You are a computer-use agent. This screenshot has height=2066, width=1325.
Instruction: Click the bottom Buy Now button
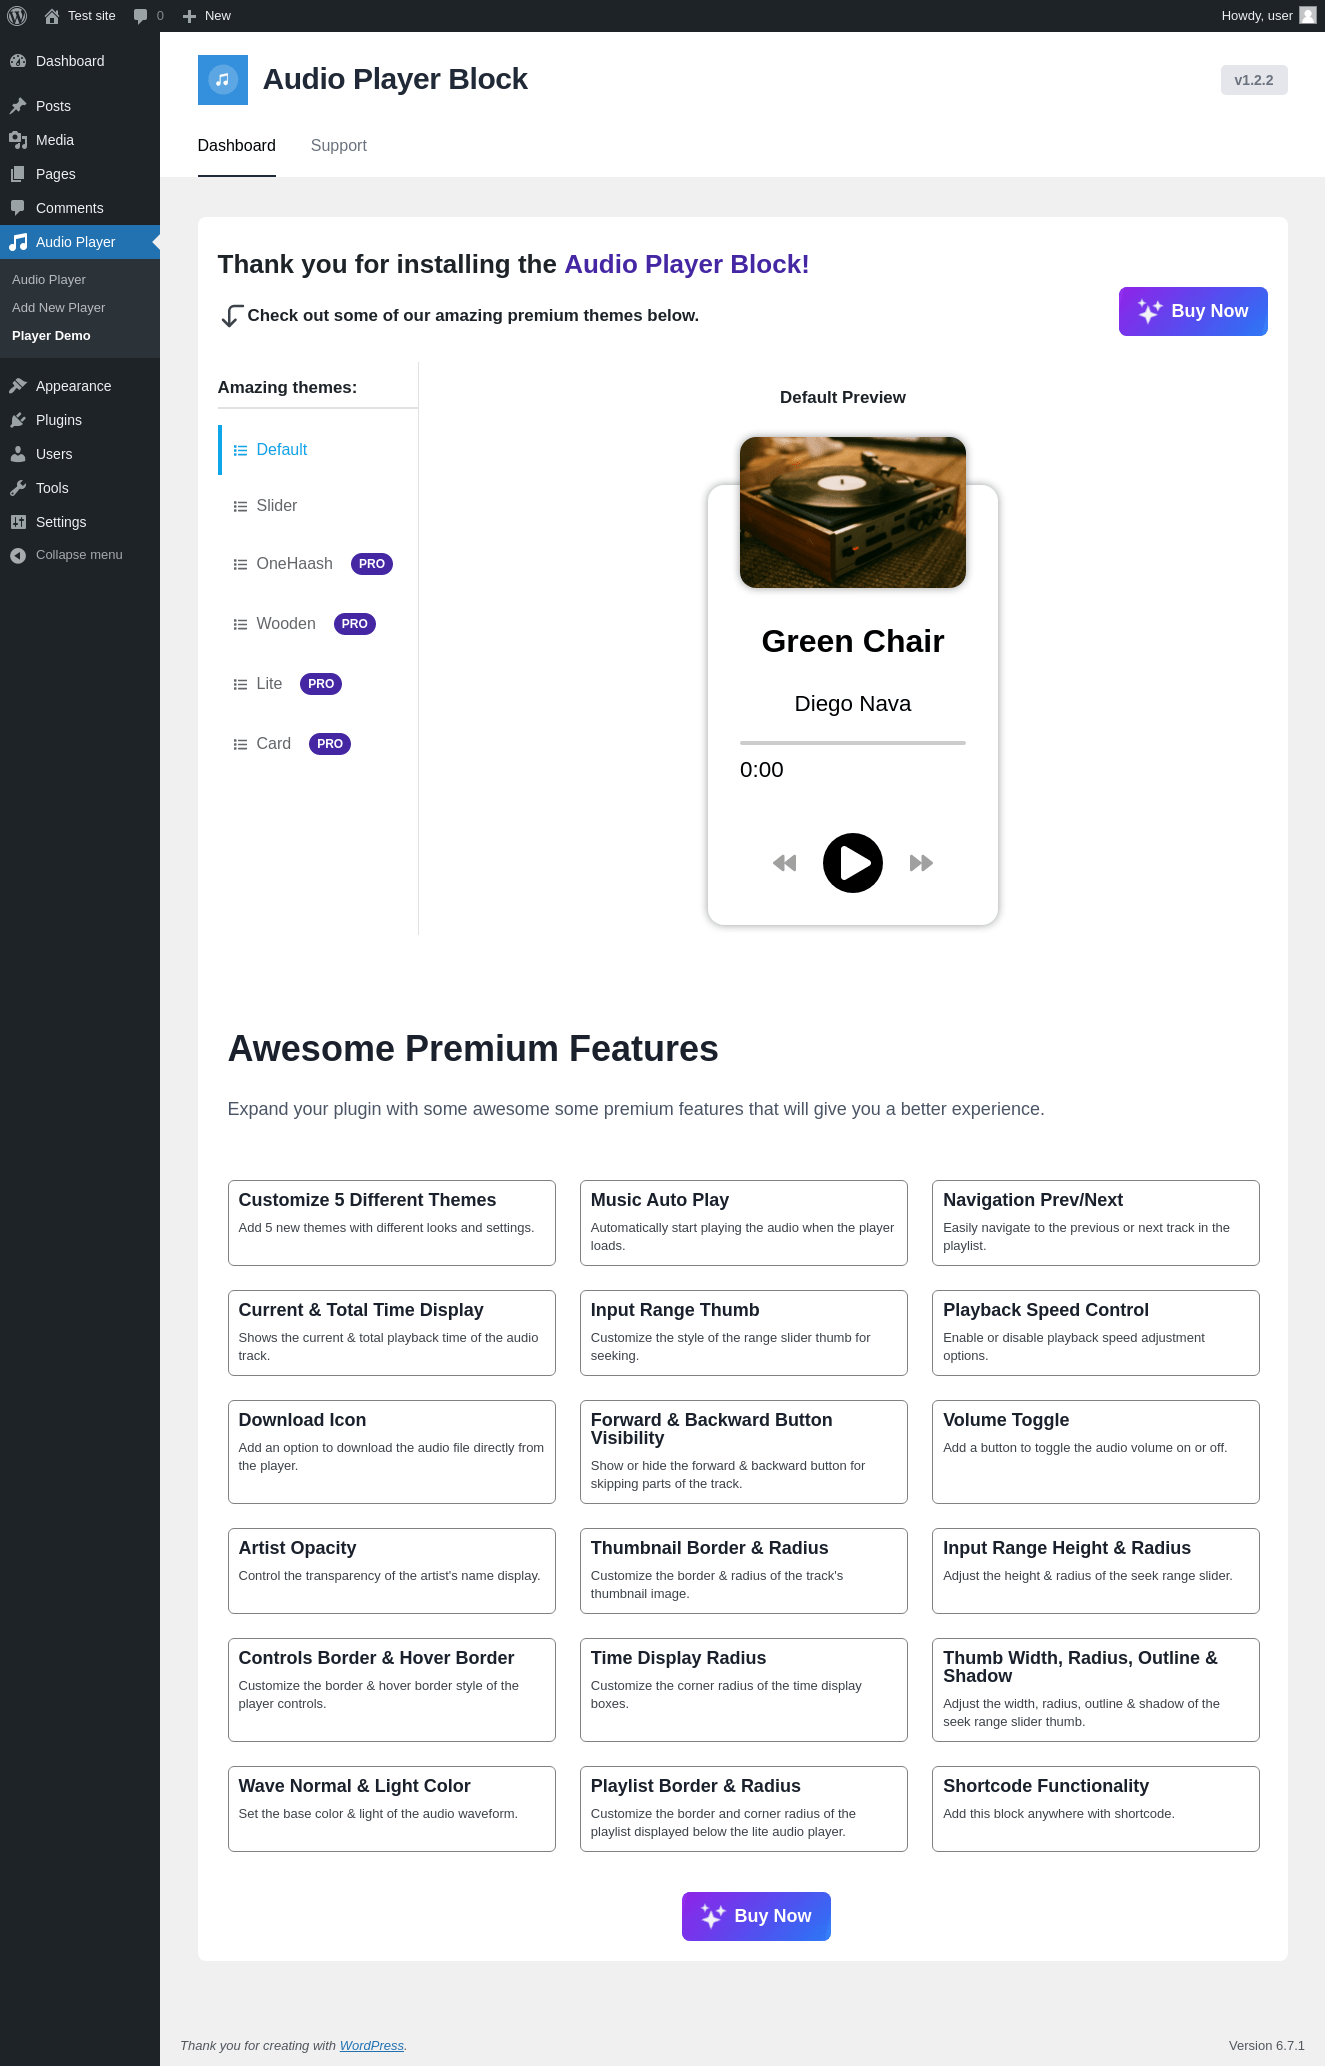coord(756,1916)
